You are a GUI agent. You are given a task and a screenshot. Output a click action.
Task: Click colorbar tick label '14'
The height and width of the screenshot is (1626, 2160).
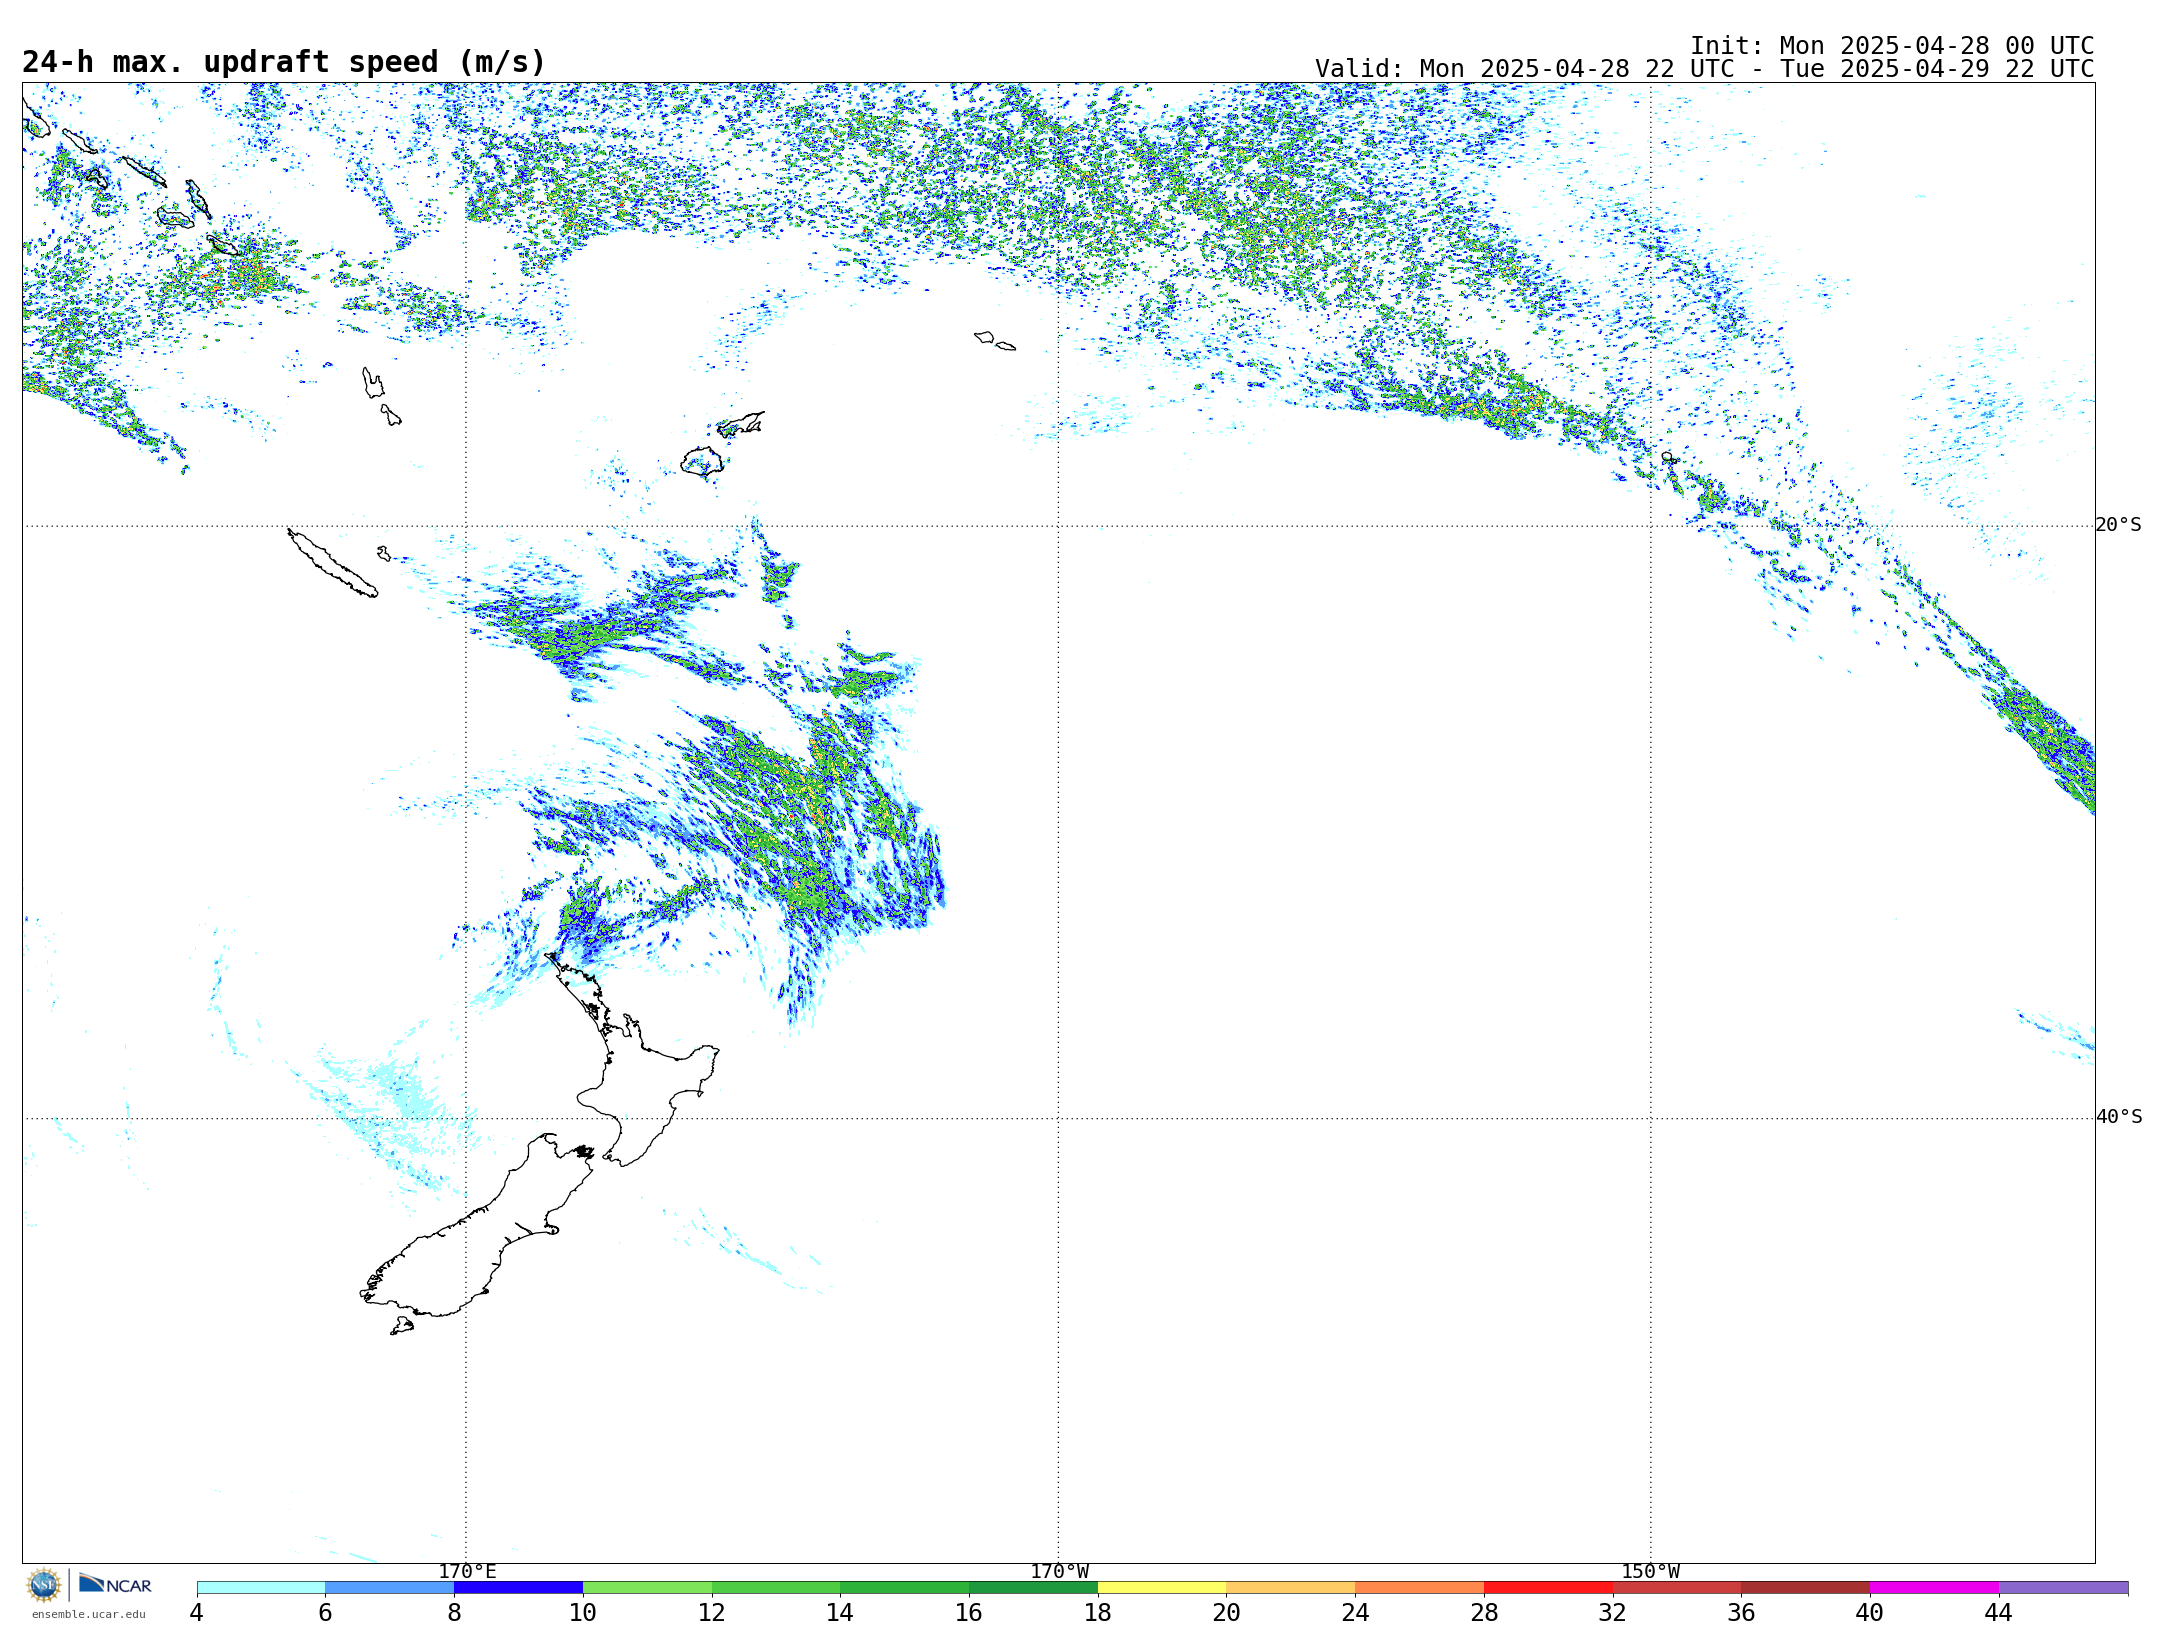tap(840, 1613)
